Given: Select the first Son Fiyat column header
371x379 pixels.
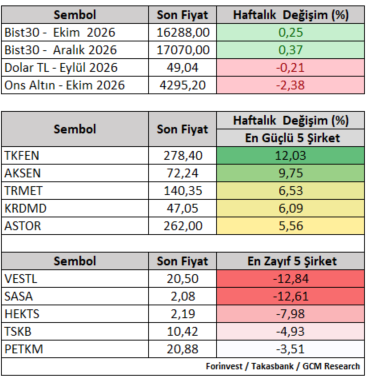Looking at the screenshot, I should click(x=183, y=15).
